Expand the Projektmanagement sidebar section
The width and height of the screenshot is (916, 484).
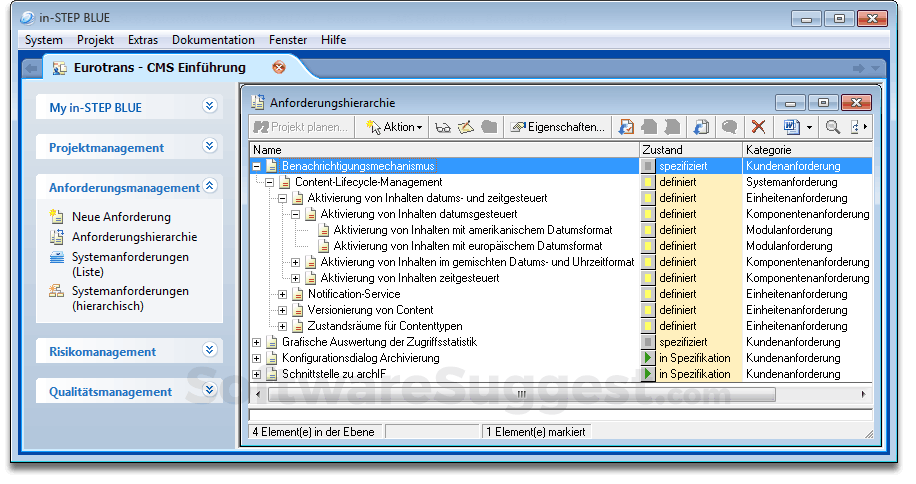(x=209, y=147)
